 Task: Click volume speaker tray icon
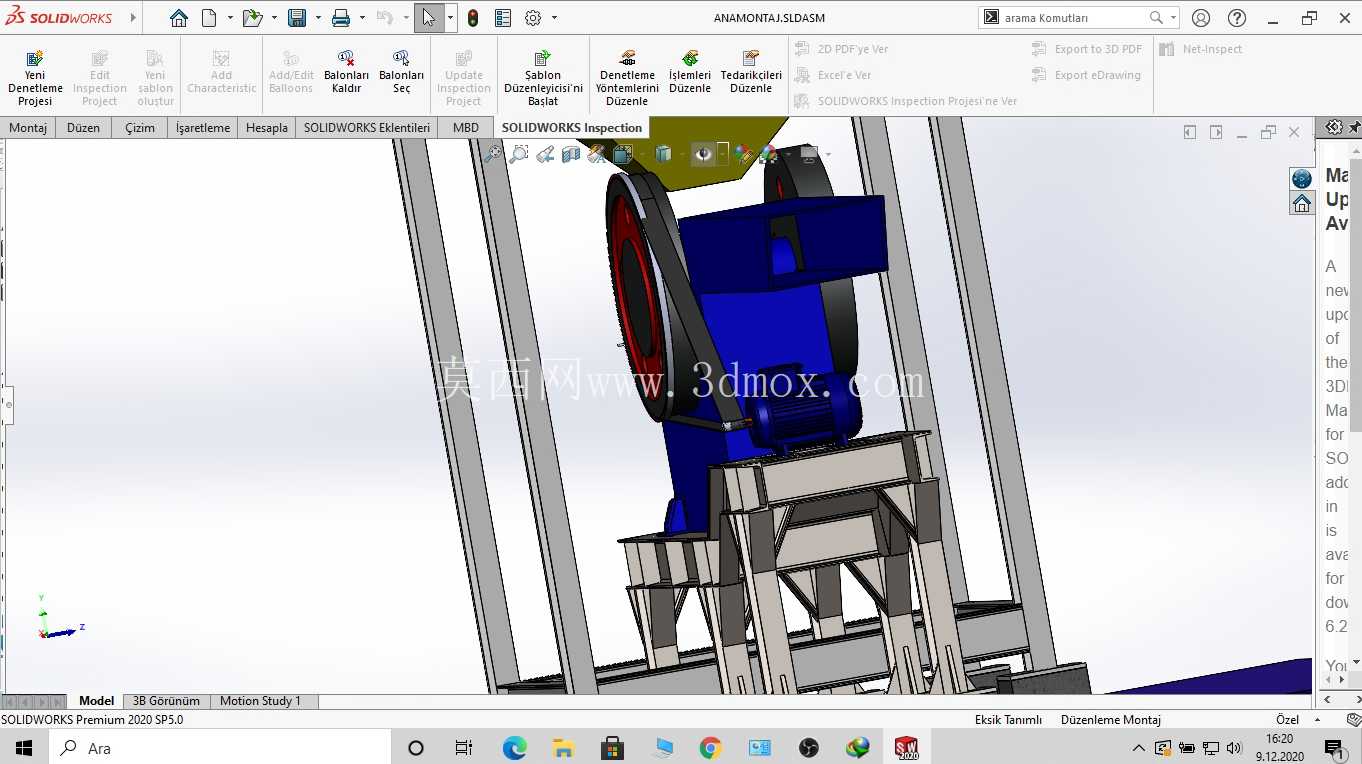(x=1234, y=748)
